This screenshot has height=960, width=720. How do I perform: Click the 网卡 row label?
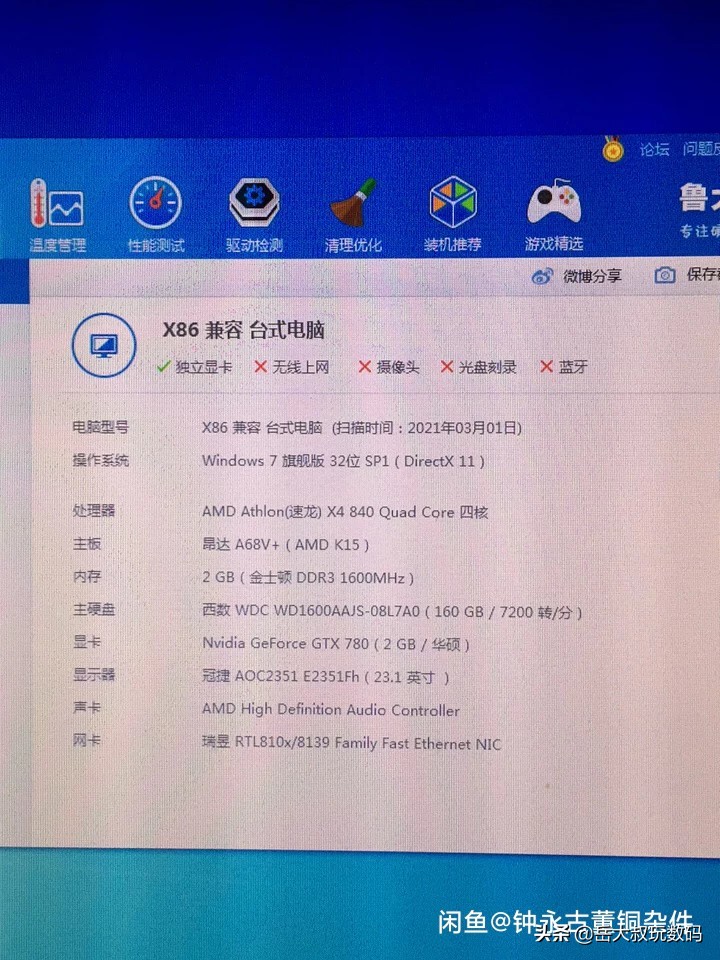(x=87, y=741)
